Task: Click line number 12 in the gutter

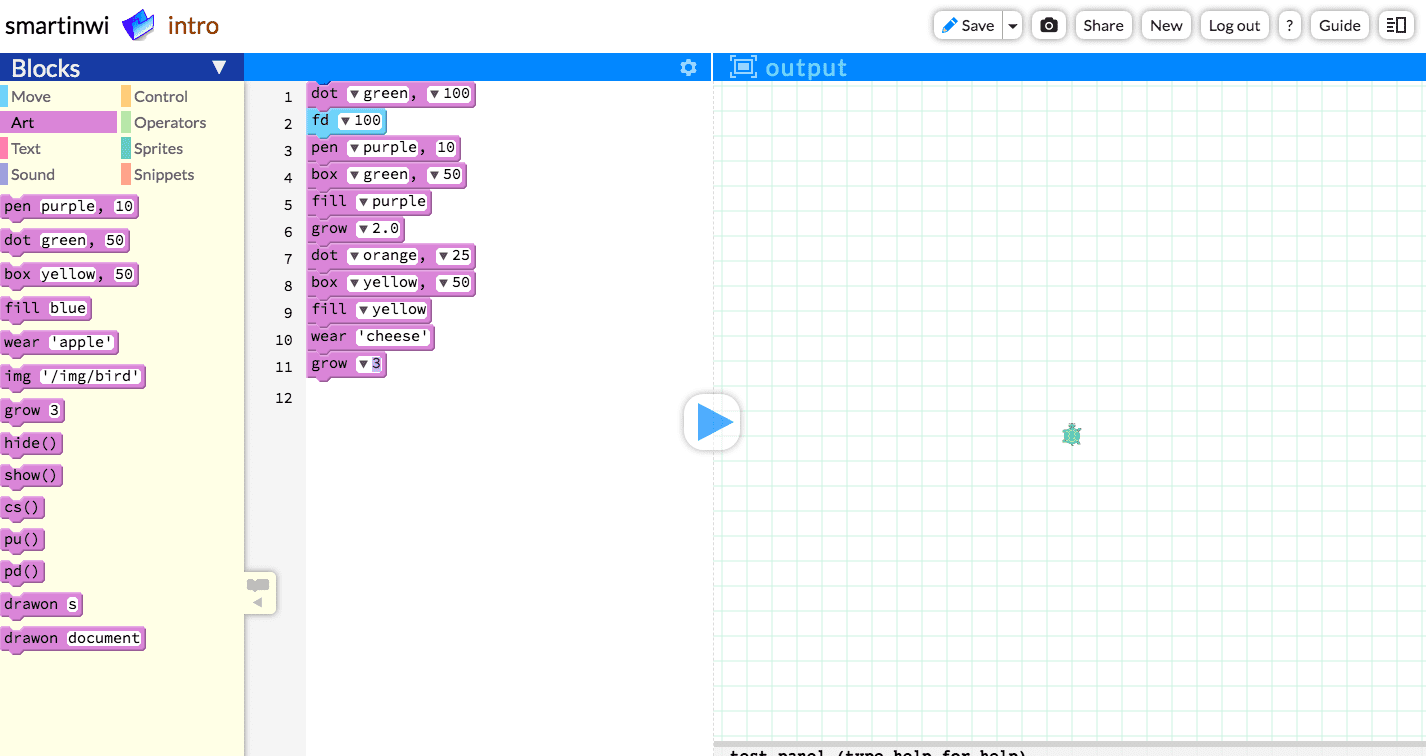Action: (x=284, y=398)
